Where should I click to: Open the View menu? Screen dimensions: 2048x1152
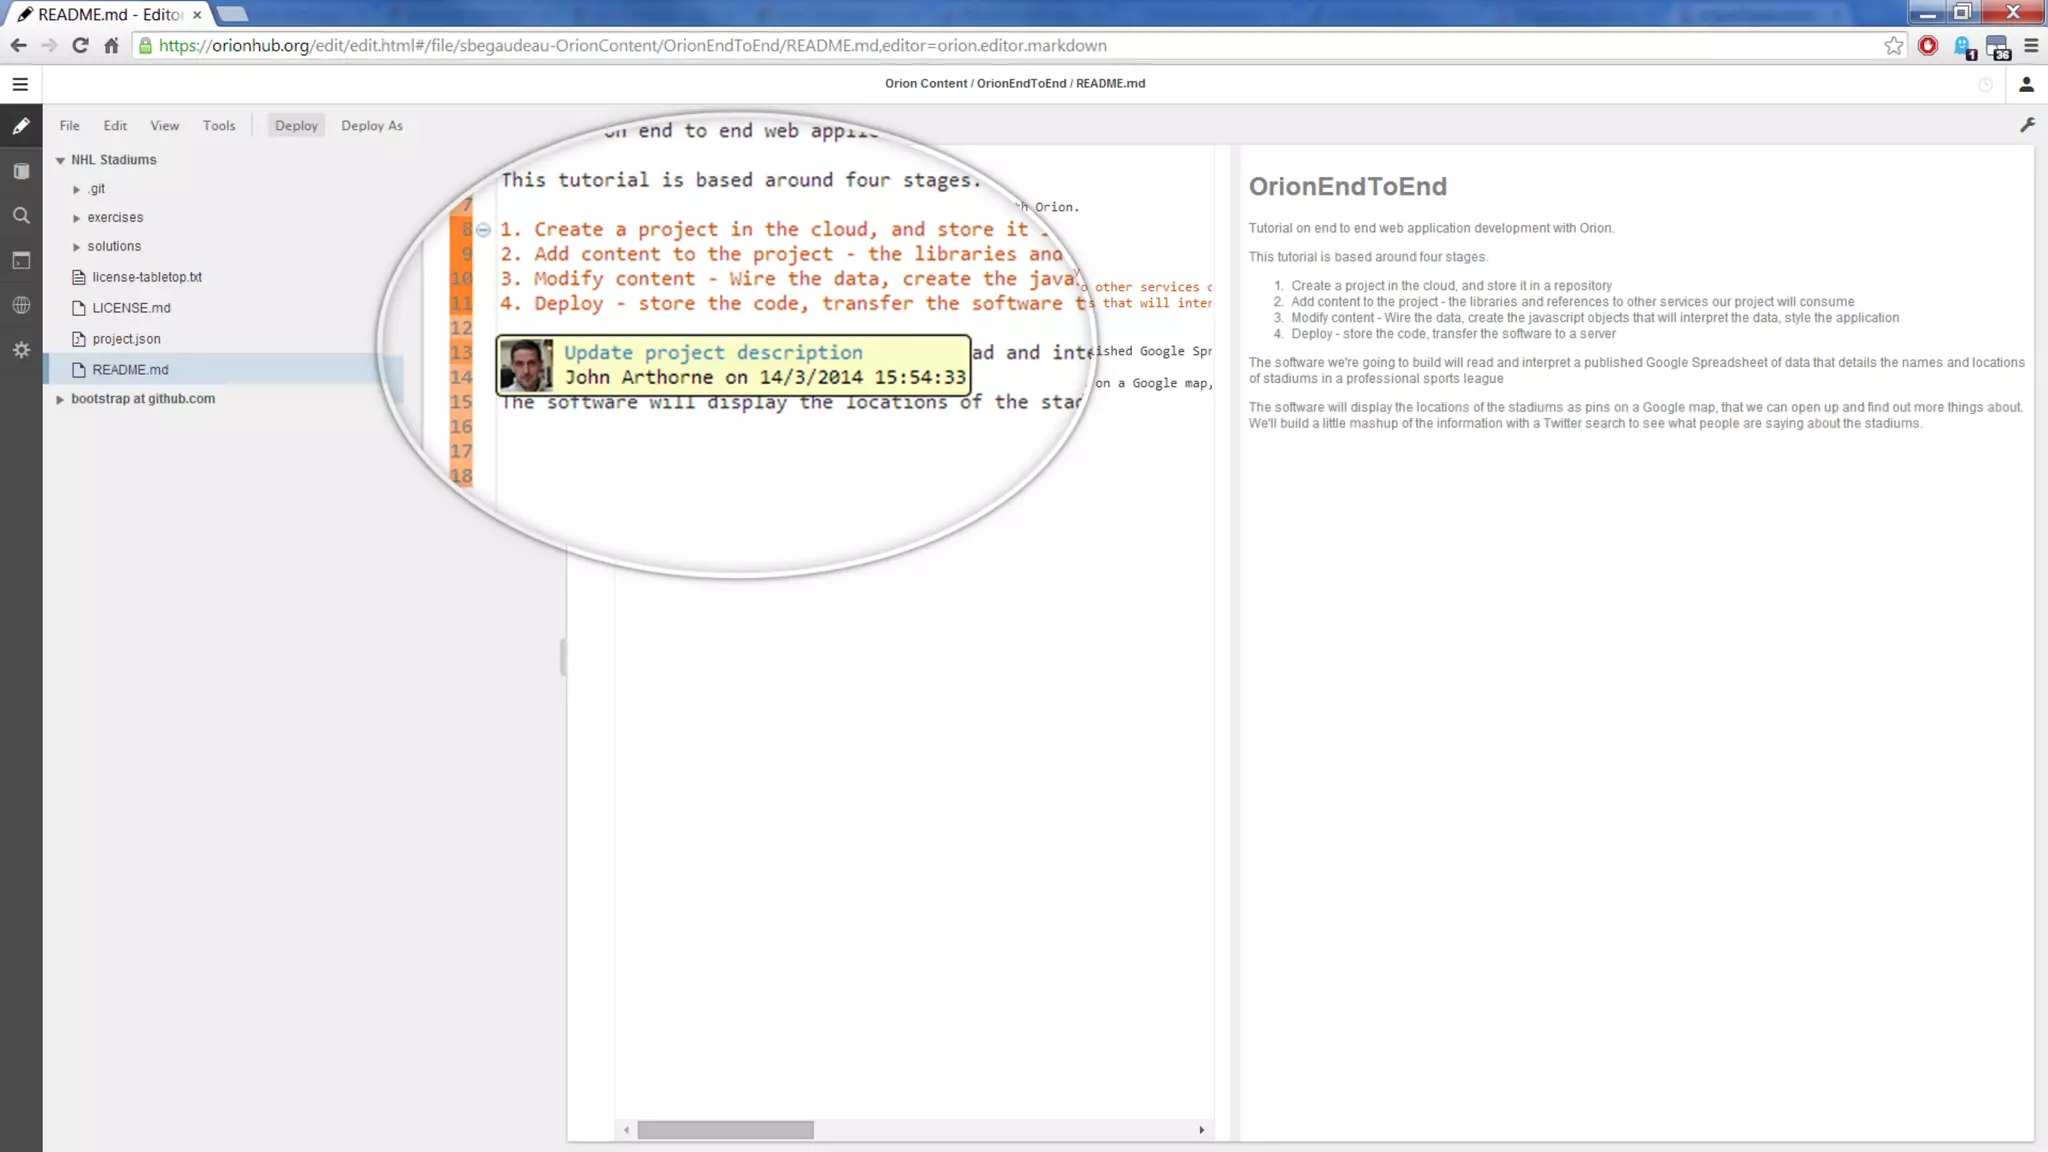164,126
